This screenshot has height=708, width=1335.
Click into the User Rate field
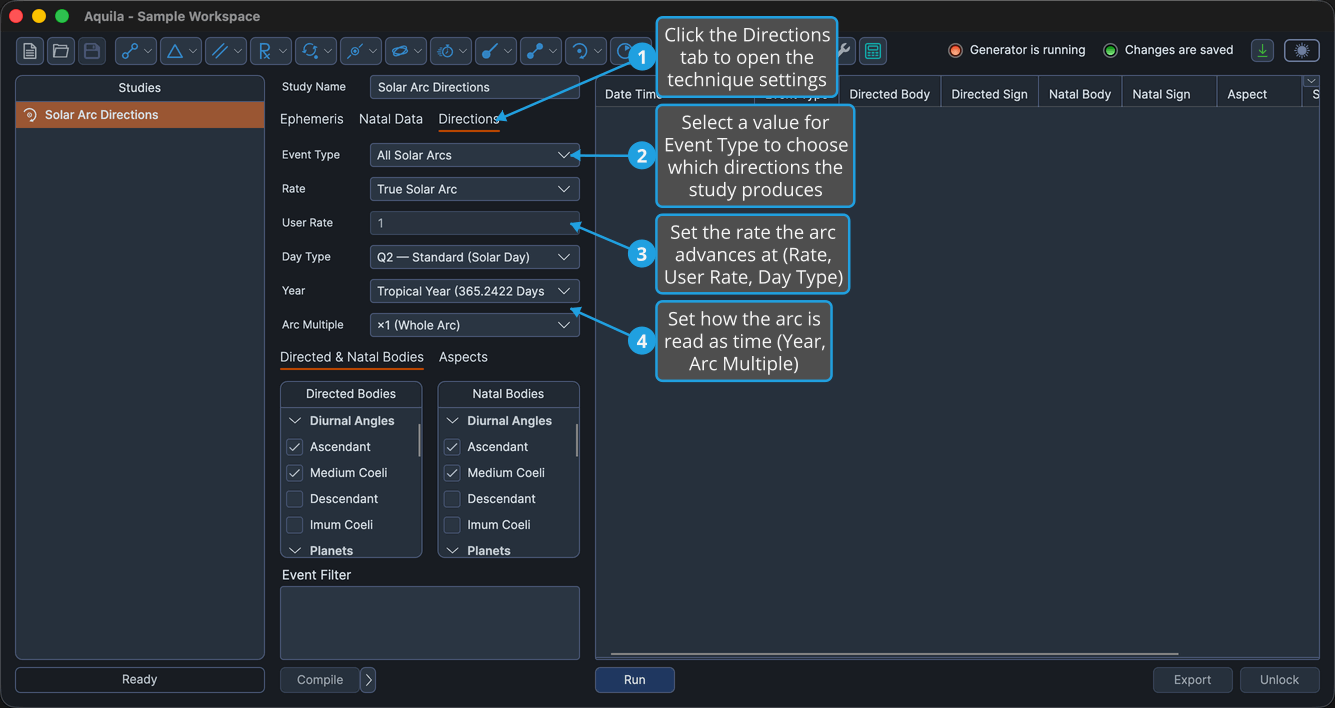tap(474, 223)
